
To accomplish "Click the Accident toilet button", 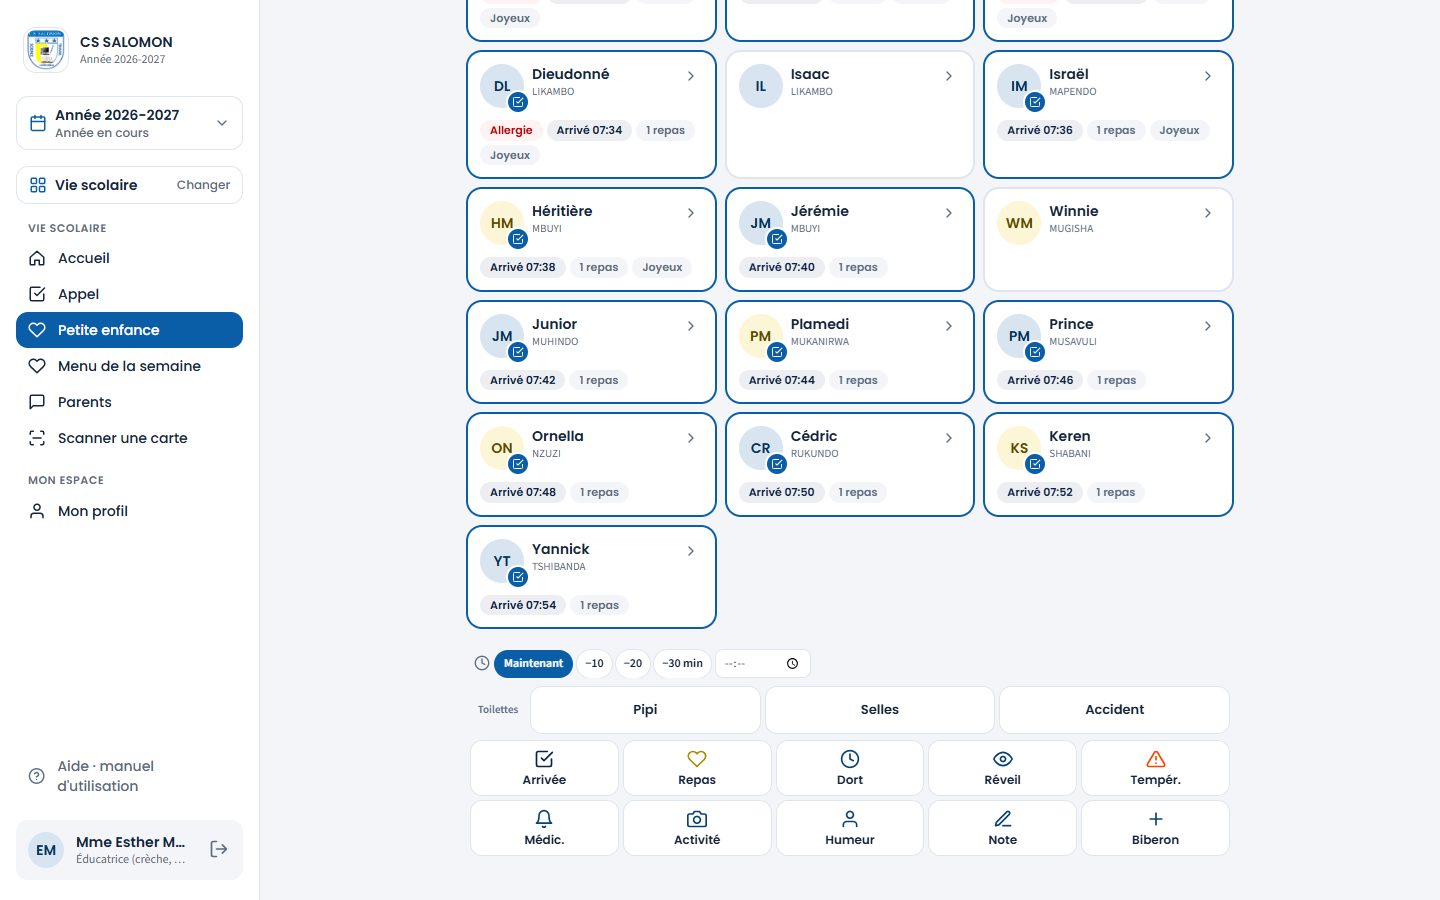I will click(1114, 710).
